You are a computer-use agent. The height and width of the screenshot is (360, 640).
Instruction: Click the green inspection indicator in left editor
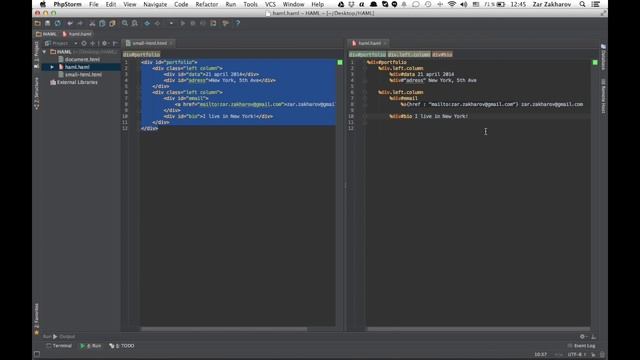coord(340,62)
